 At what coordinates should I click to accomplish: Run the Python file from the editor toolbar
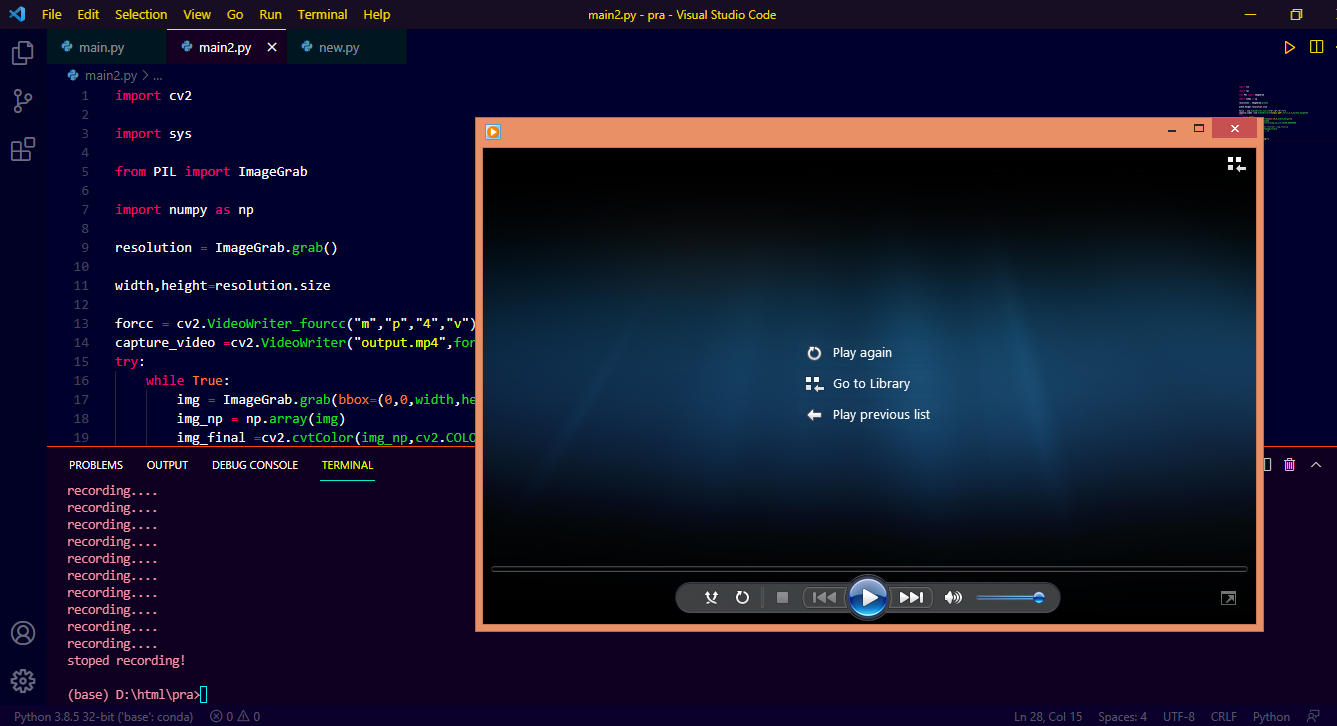1289,46
